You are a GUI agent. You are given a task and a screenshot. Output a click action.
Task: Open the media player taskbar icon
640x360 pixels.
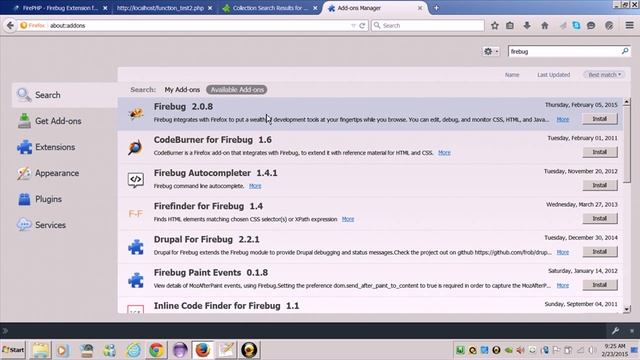coord(63,350)
